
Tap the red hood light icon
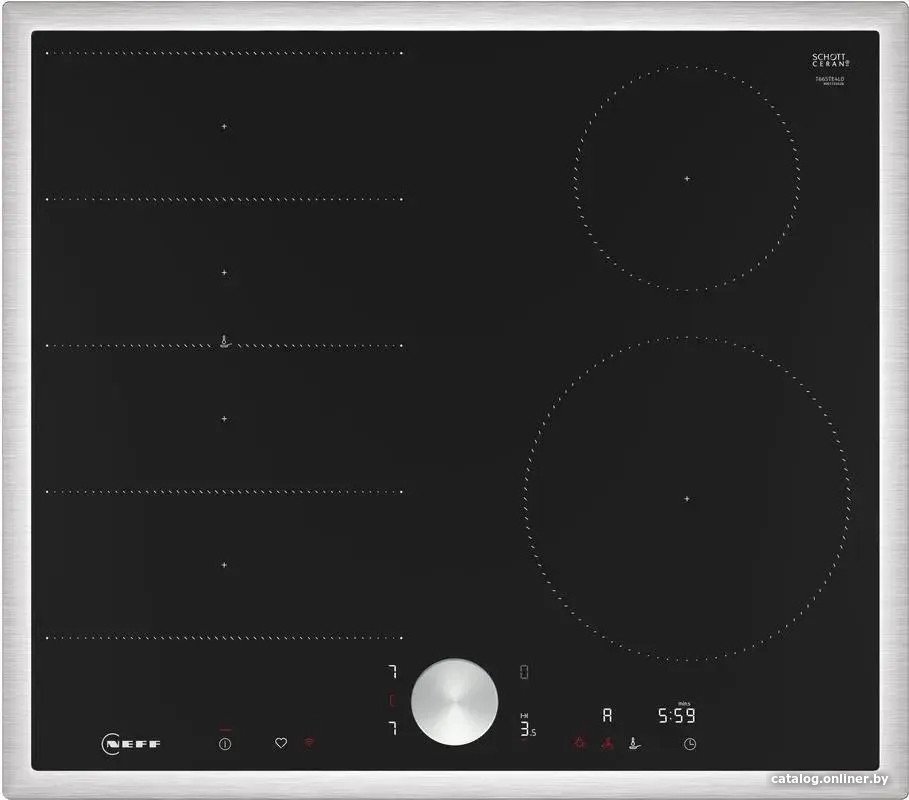pyautogui.click(x=577, y=743)
